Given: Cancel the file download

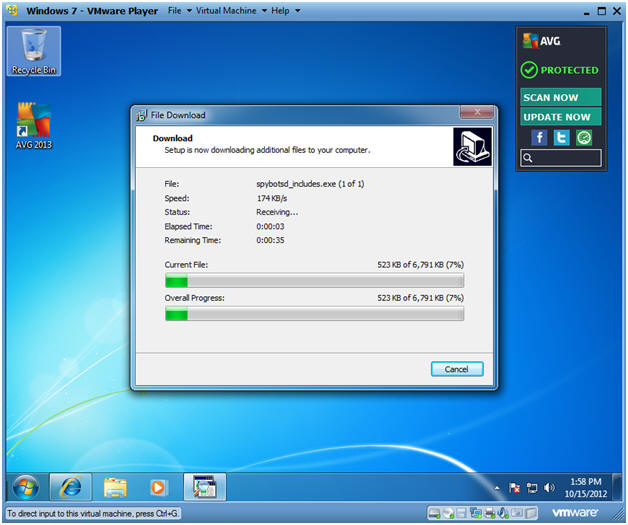Looking at the screenshot, I should click(x=457, y=369).
